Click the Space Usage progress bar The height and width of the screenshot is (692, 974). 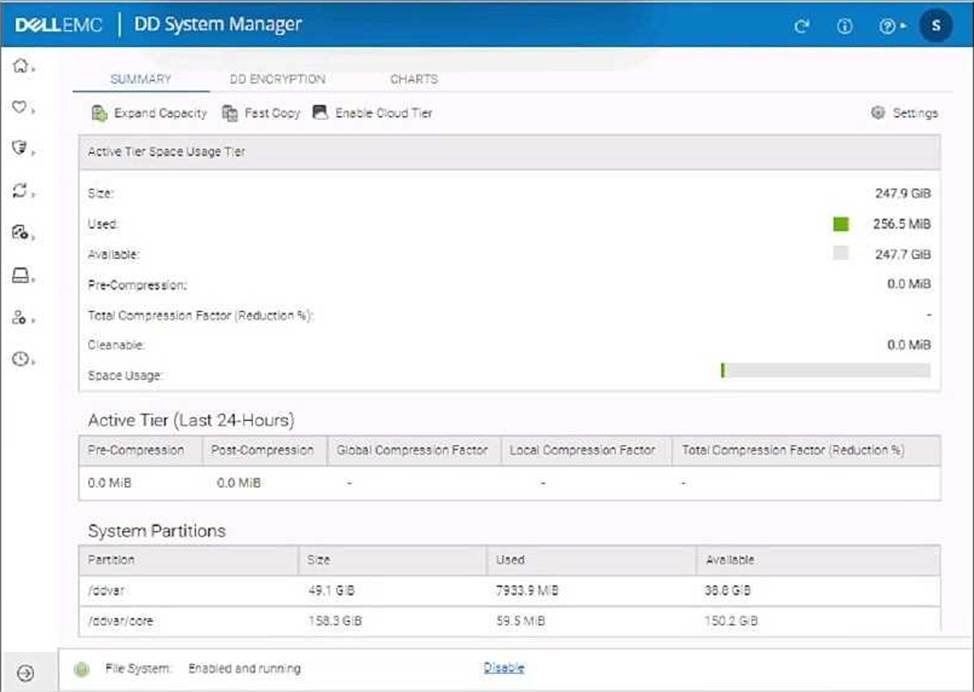coord(826,371)
